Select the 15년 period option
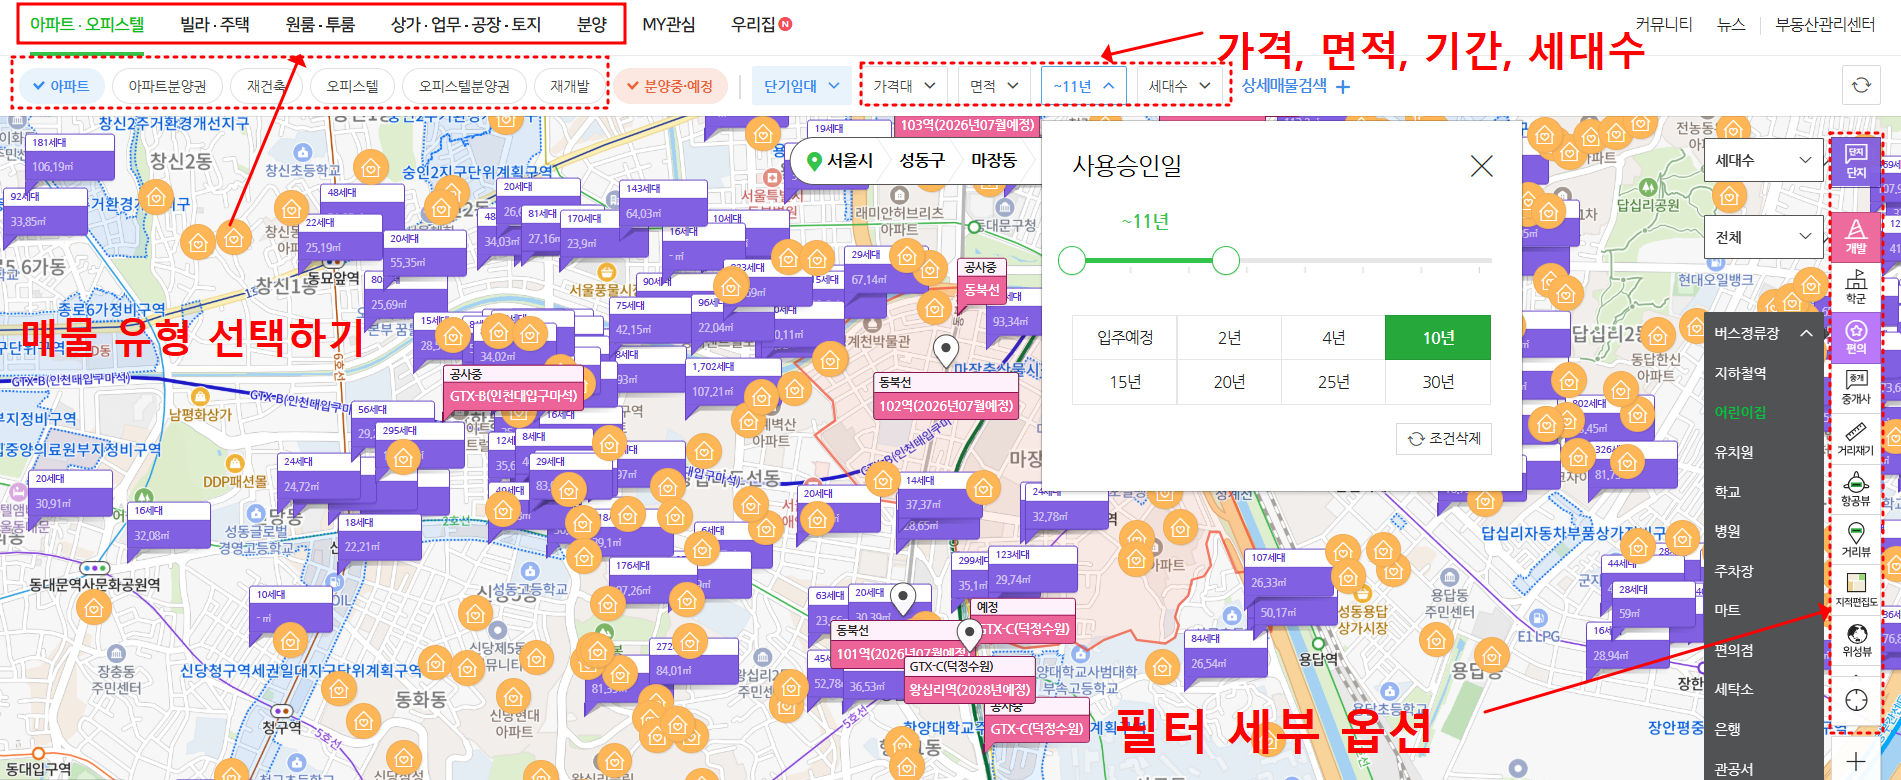Viewport: 1901px width, 780px height. click(1125, 382)
